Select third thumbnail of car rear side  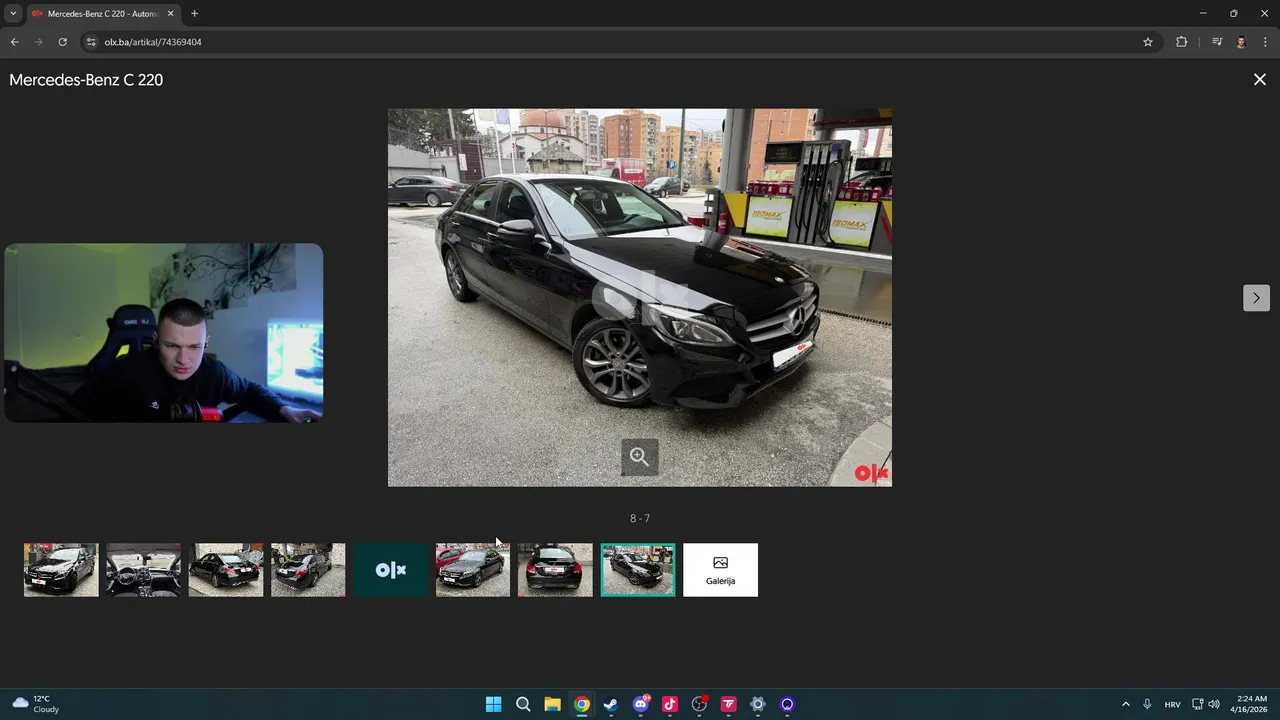tap(226, 570)
